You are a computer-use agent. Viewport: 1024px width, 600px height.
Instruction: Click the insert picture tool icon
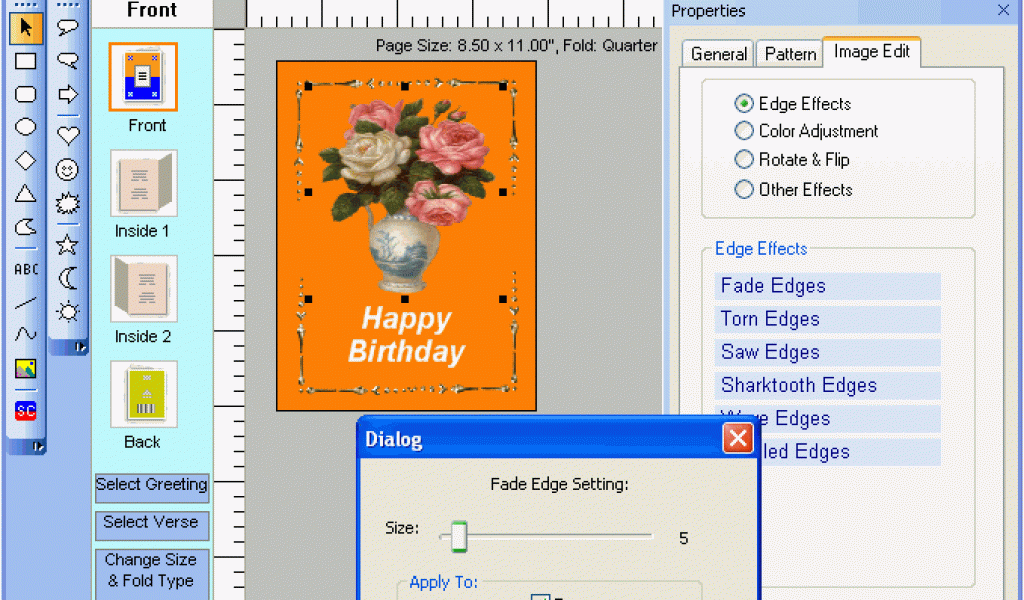point(26,369)
